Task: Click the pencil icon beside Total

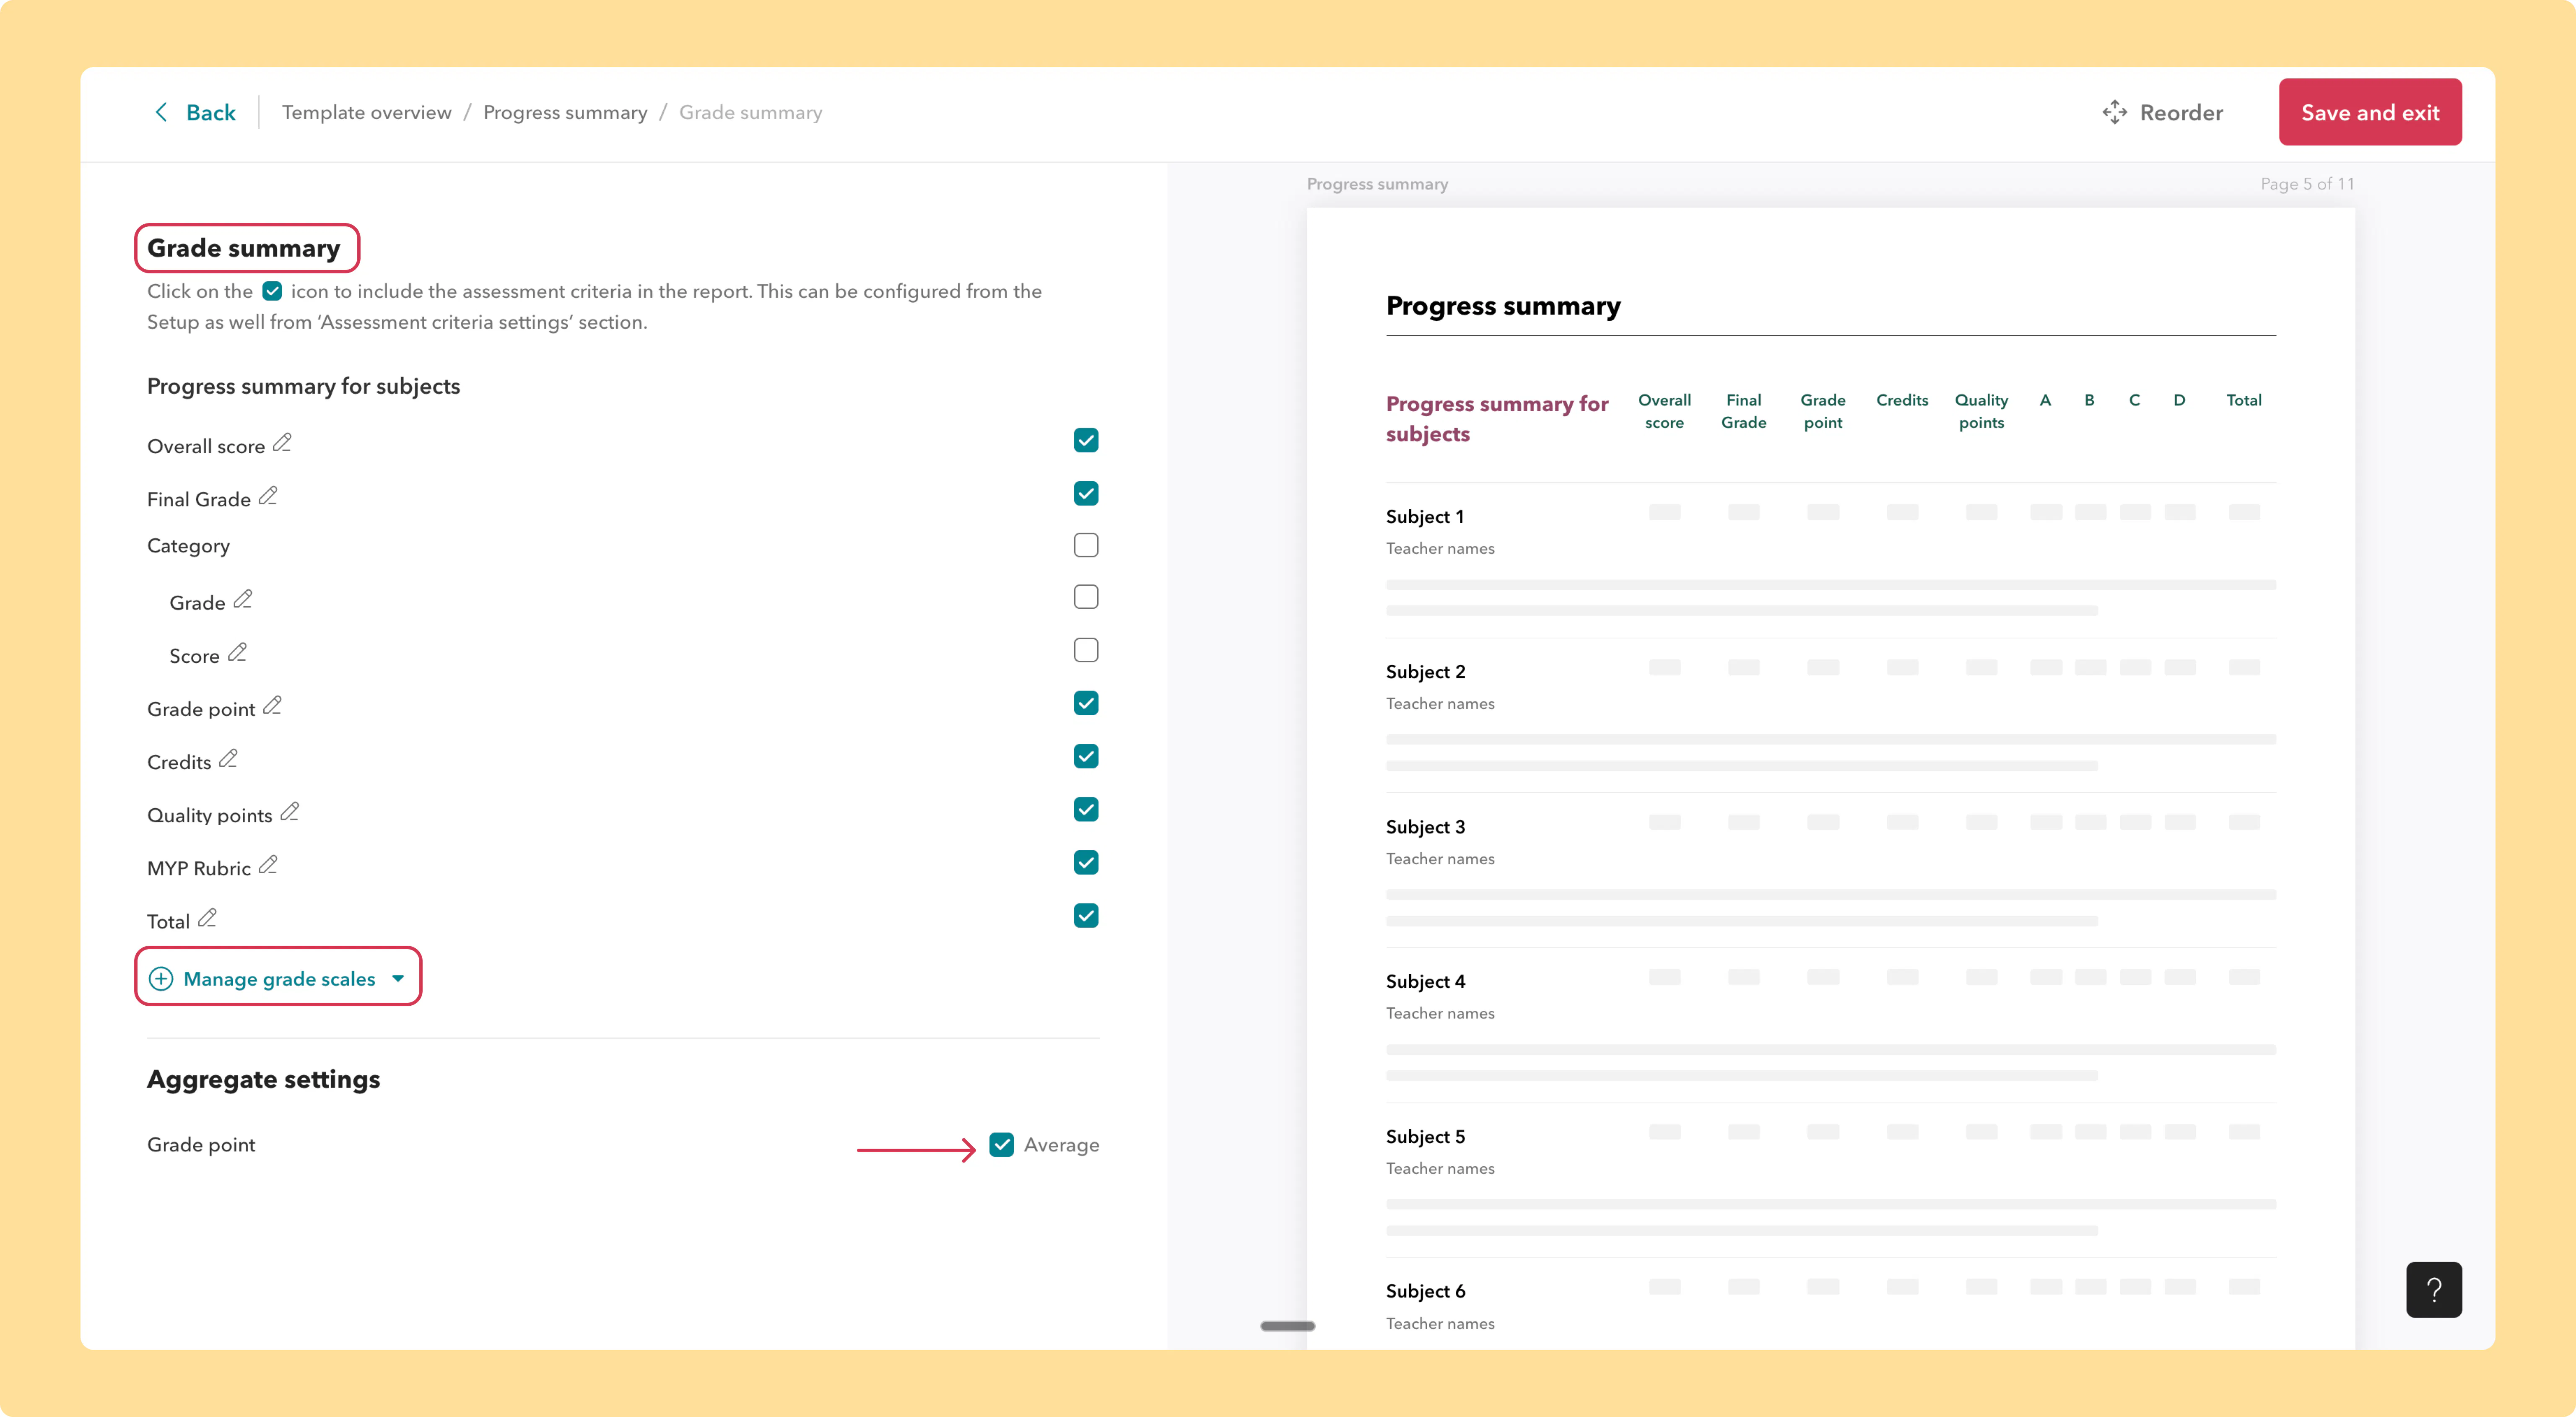Action: point(207,918)
